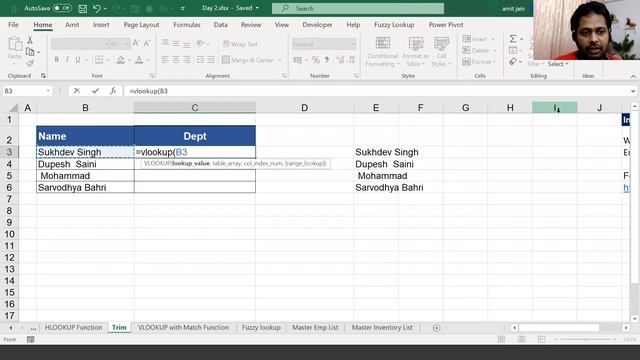640x360 pixels.
Task: Click the Clear eraser icon
Action: 513,62
